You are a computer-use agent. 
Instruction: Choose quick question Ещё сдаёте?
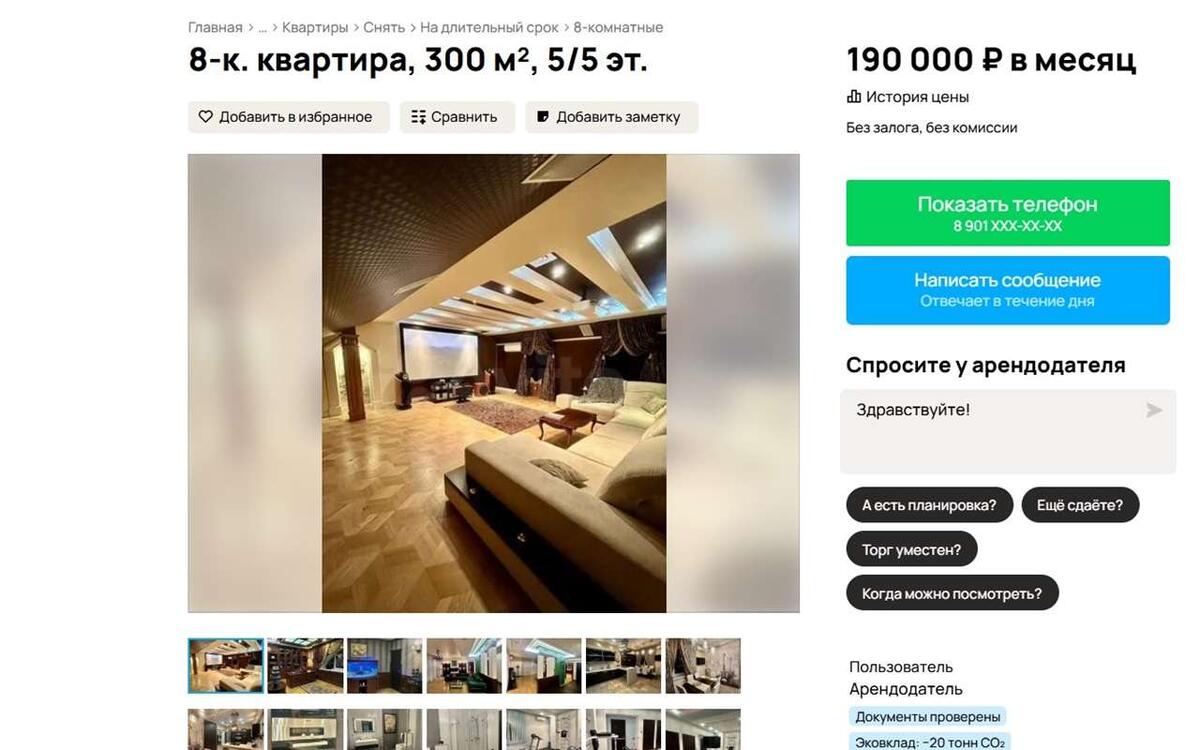1080,505
